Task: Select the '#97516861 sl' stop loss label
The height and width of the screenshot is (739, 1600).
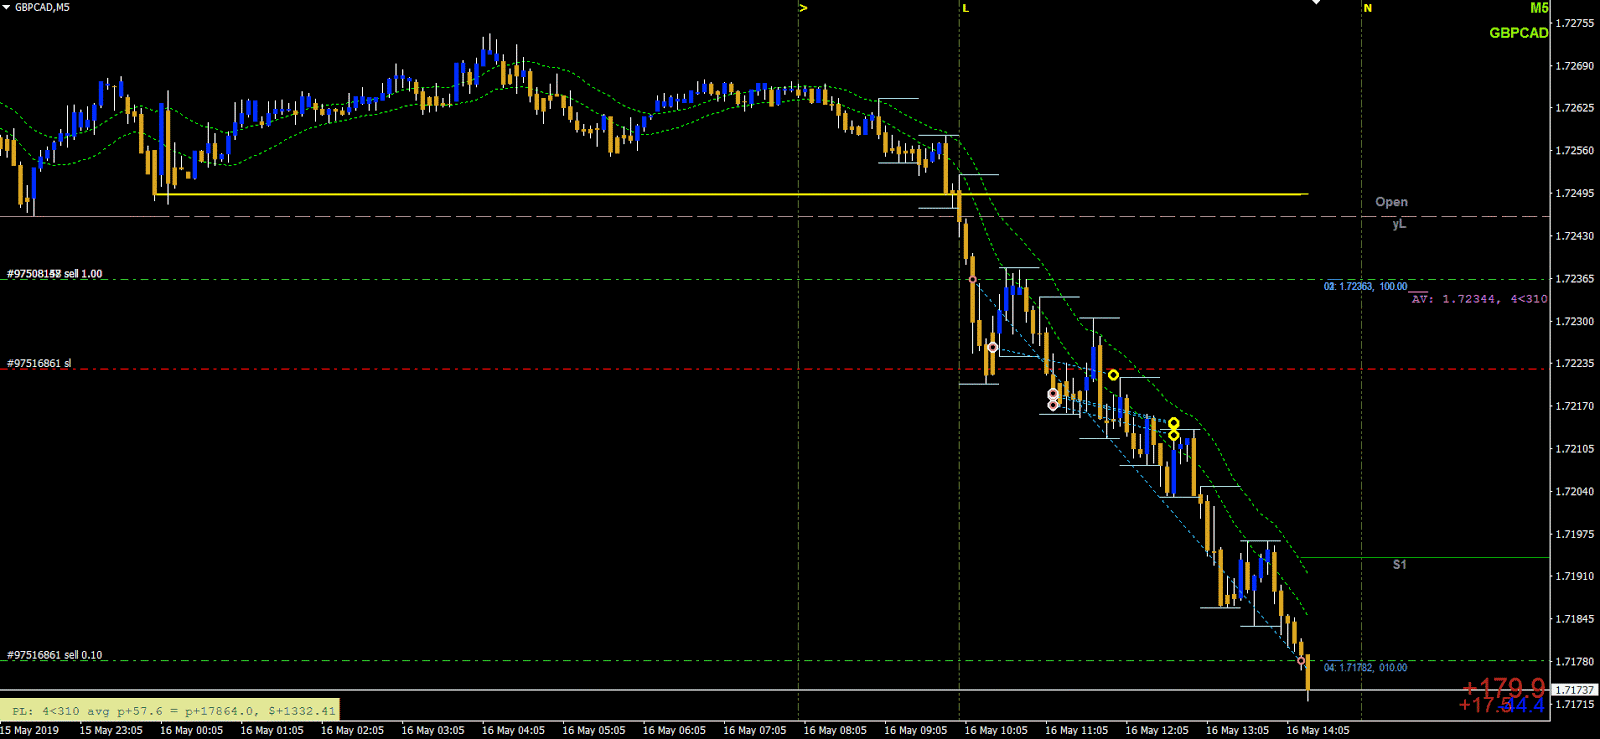Action: 39,364
